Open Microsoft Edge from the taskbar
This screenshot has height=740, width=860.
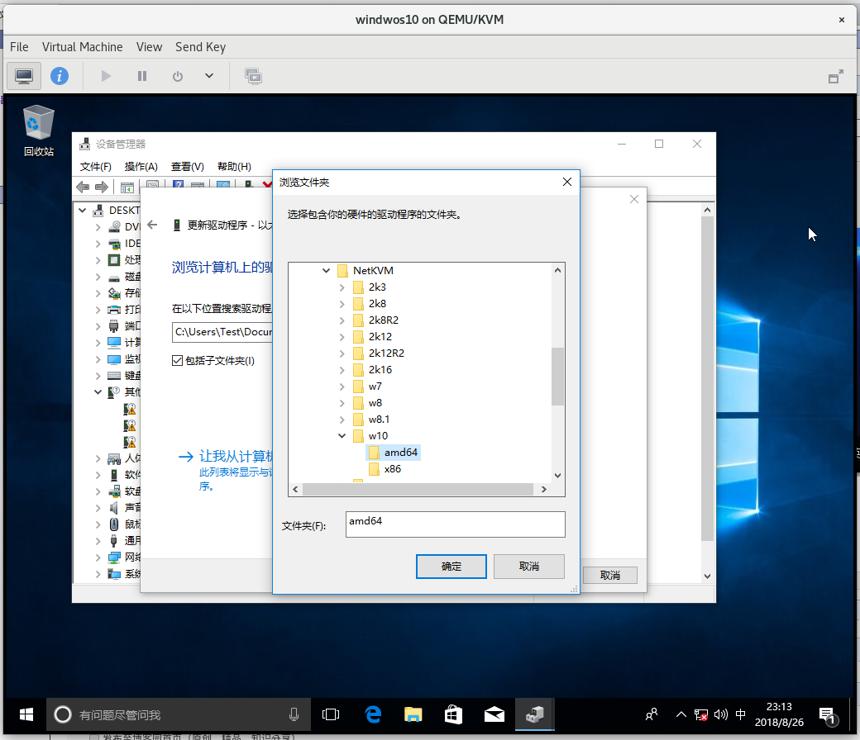373,714
